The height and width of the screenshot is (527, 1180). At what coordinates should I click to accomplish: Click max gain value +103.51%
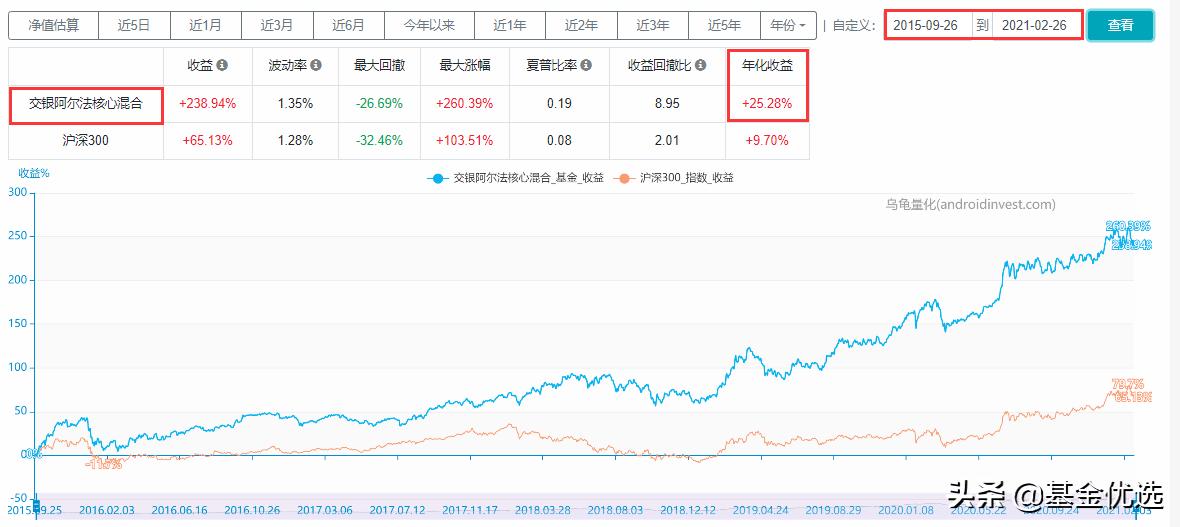pos(464,141)
